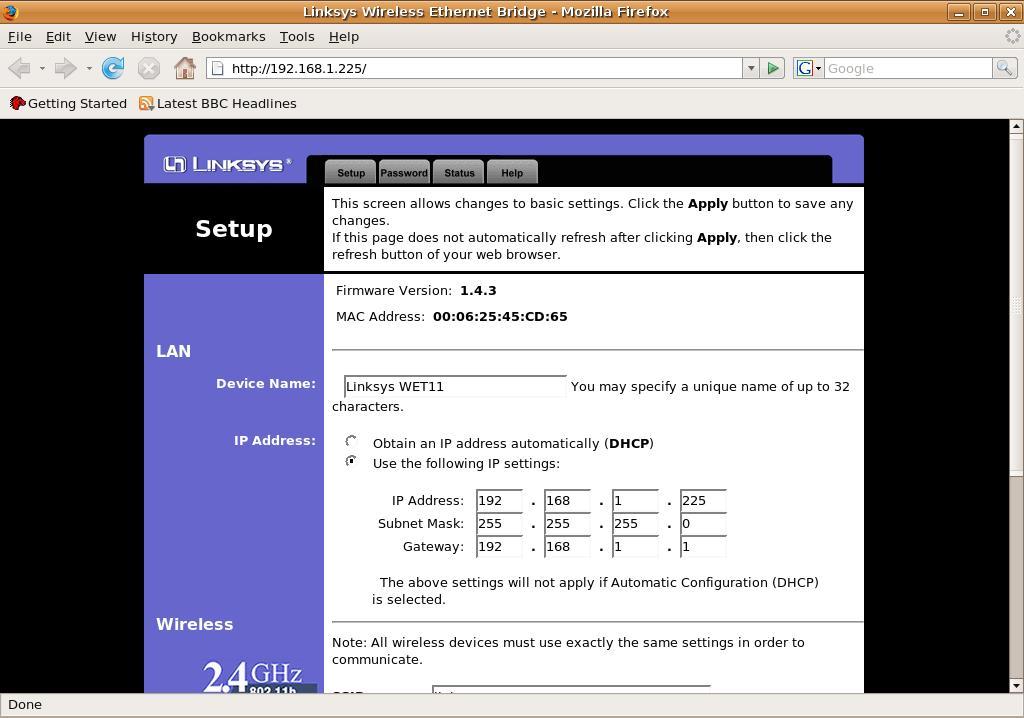Switch to the Status tab
This screenshot has height=718, width=1024.
459,172
